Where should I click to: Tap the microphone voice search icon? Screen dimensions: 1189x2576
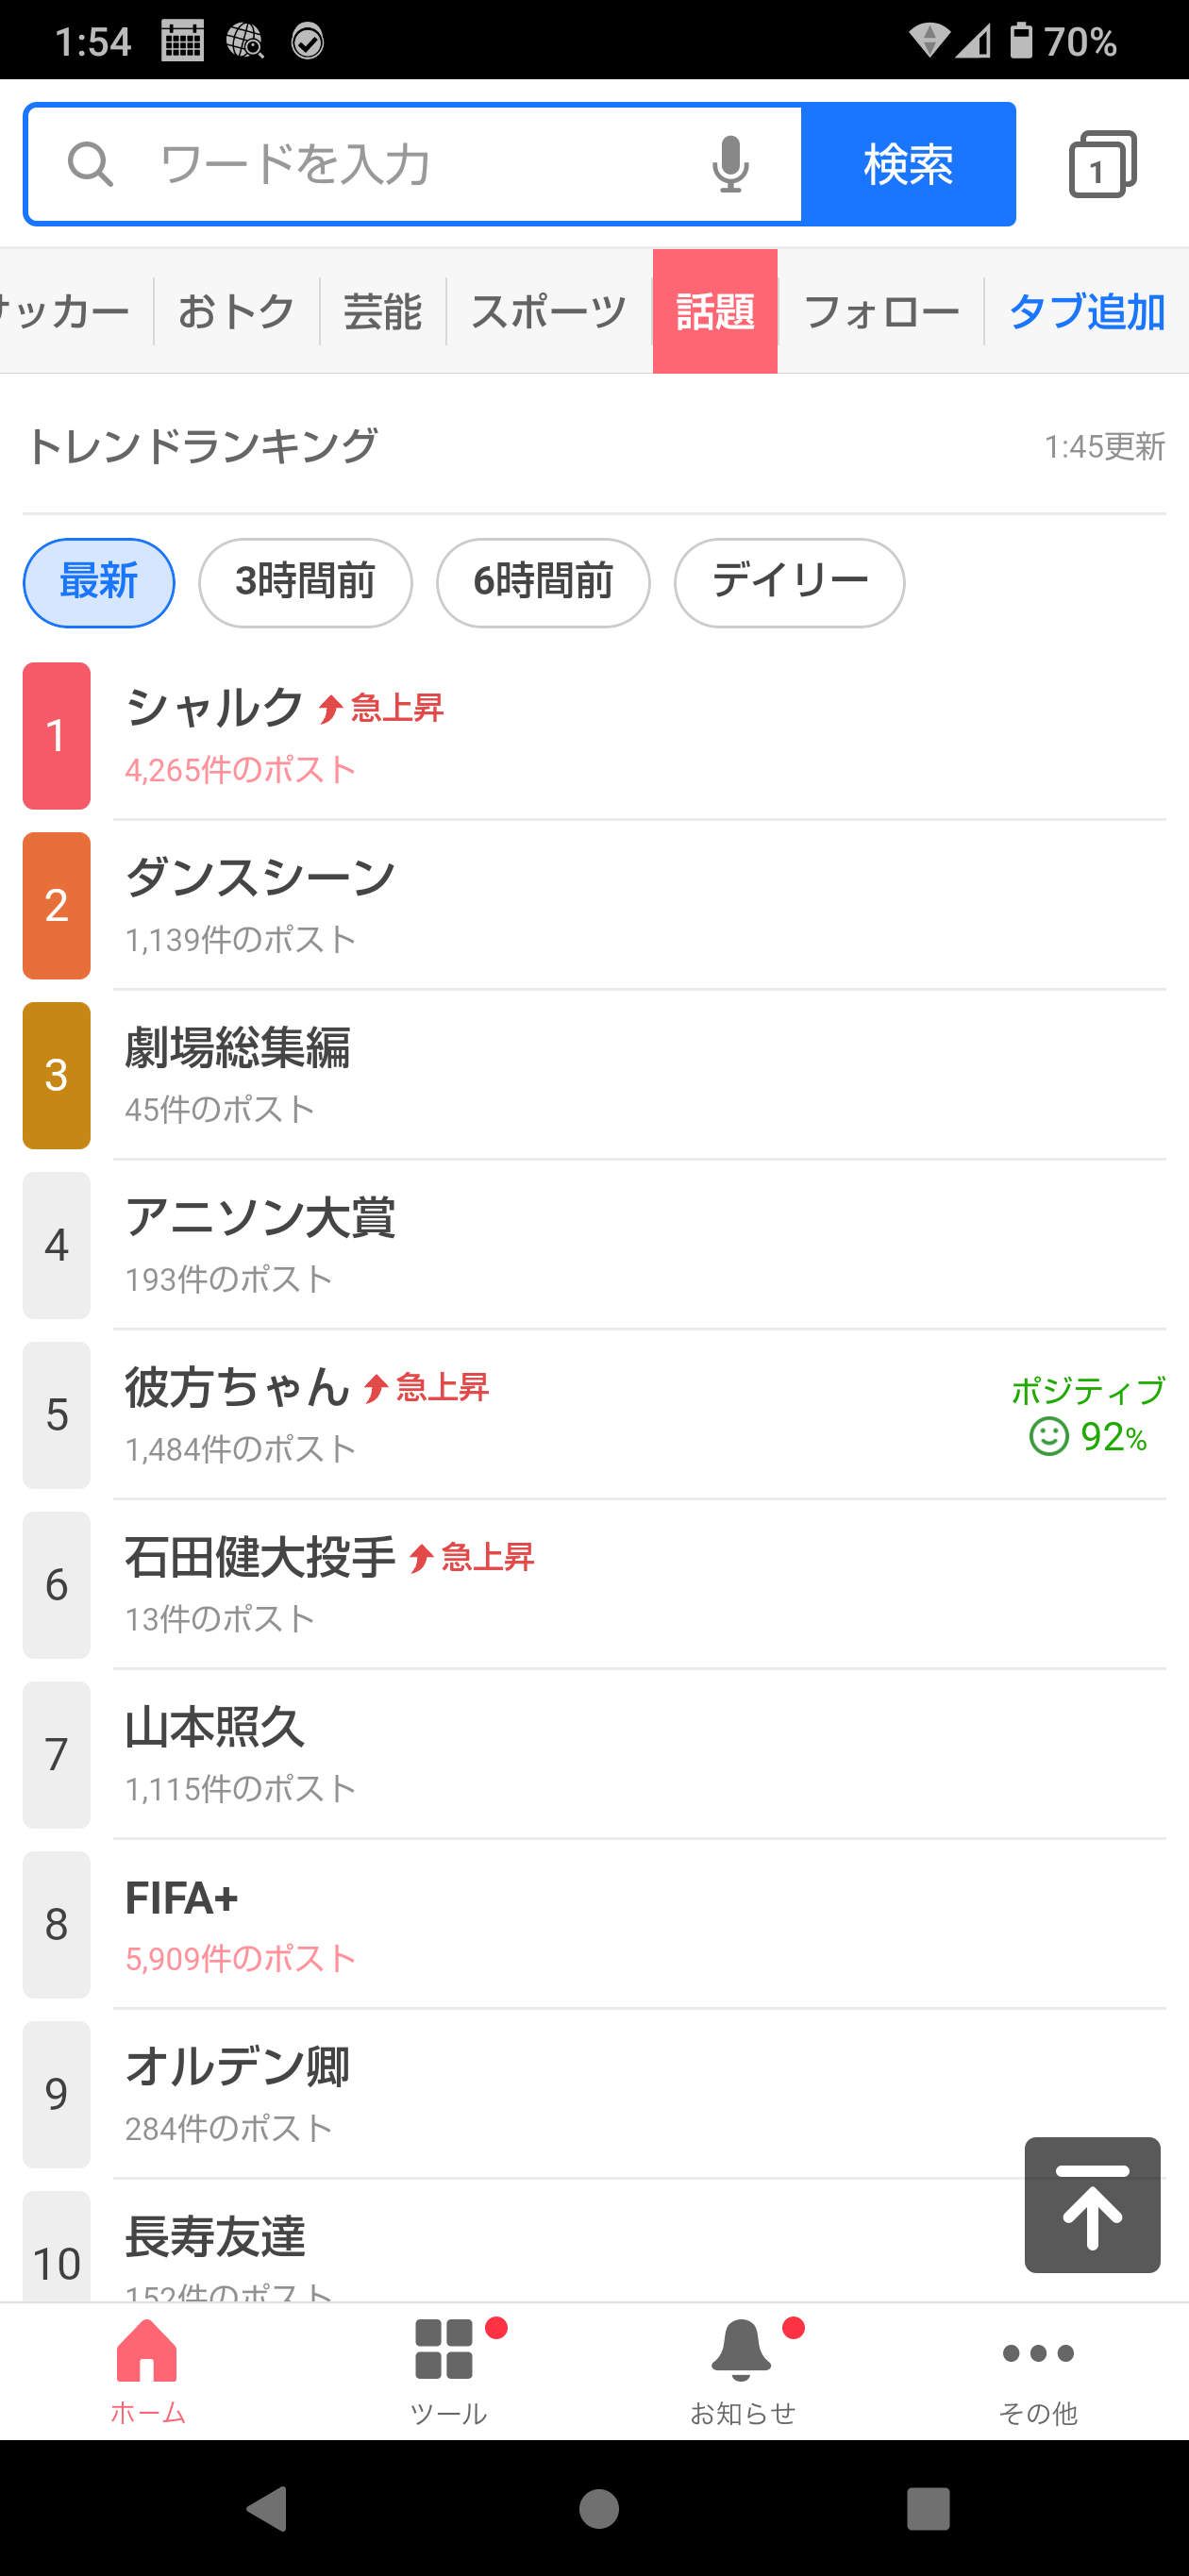pos(730,164)
